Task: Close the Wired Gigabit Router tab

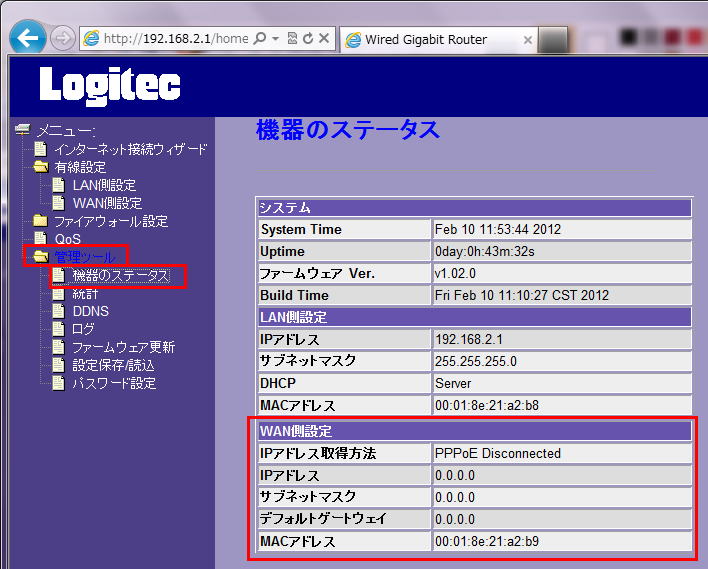Action: click(527, 40)
